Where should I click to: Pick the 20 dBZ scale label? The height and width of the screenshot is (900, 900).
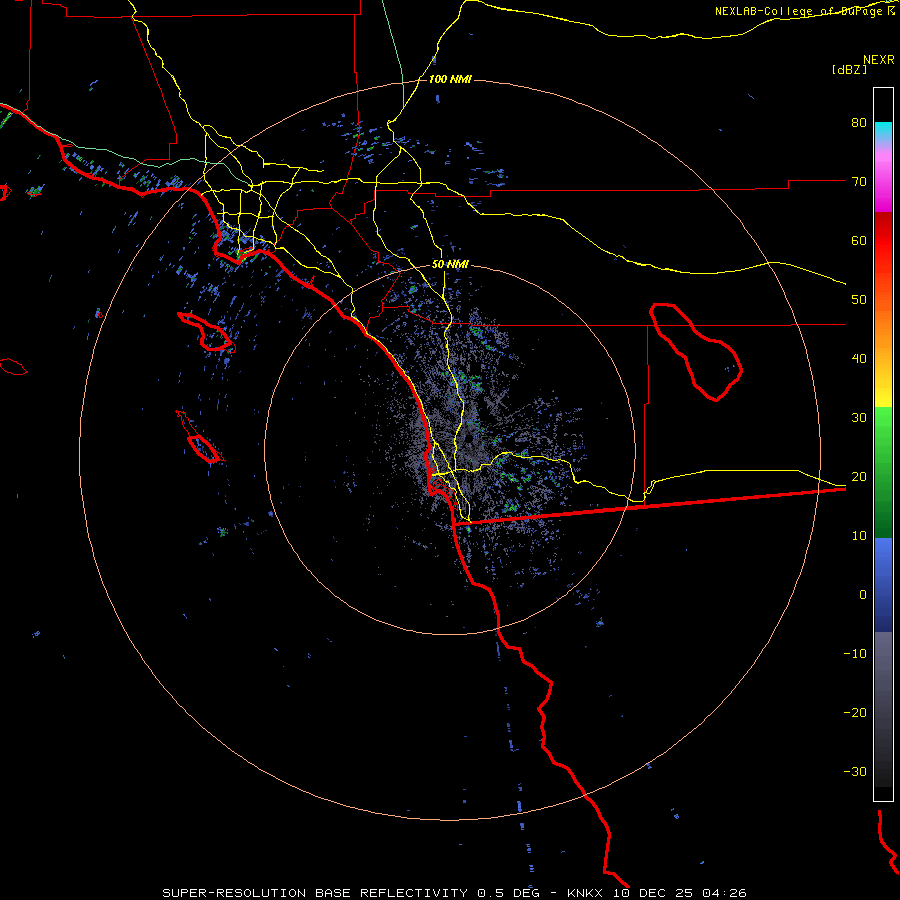click(859, 476)
